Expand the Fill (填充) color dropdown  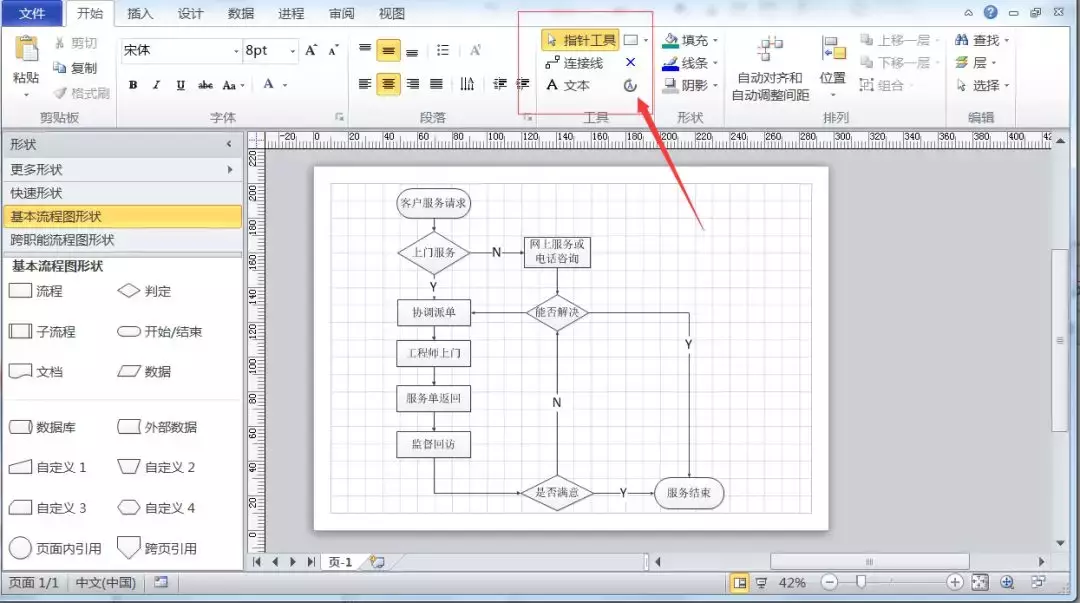[716, 40]
